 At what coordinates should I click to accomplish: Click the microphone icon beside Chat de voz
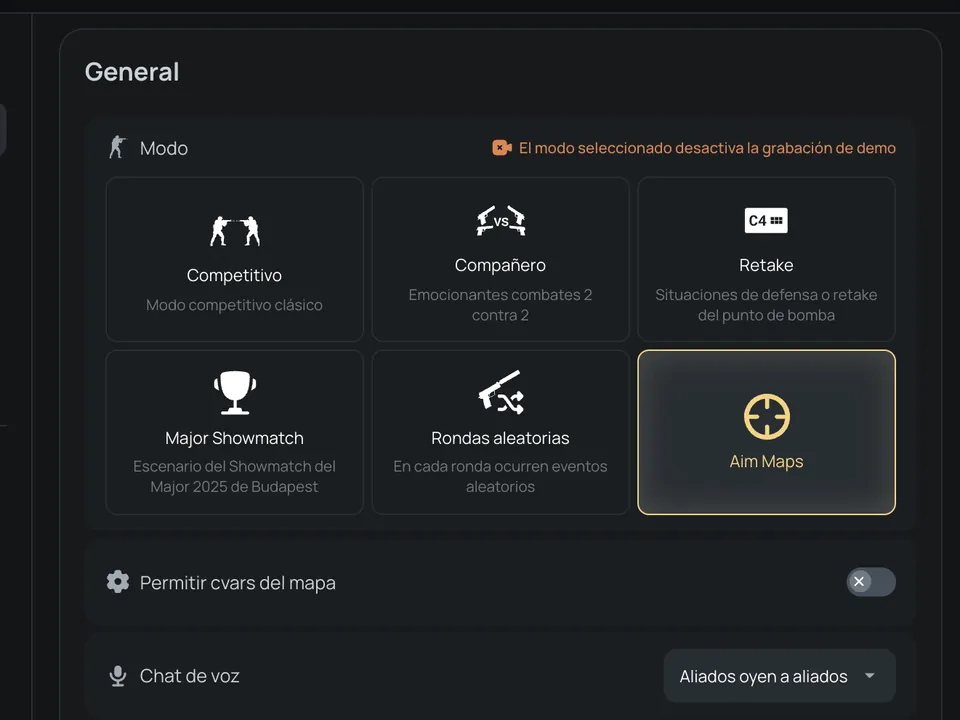(x=118, y=676)
